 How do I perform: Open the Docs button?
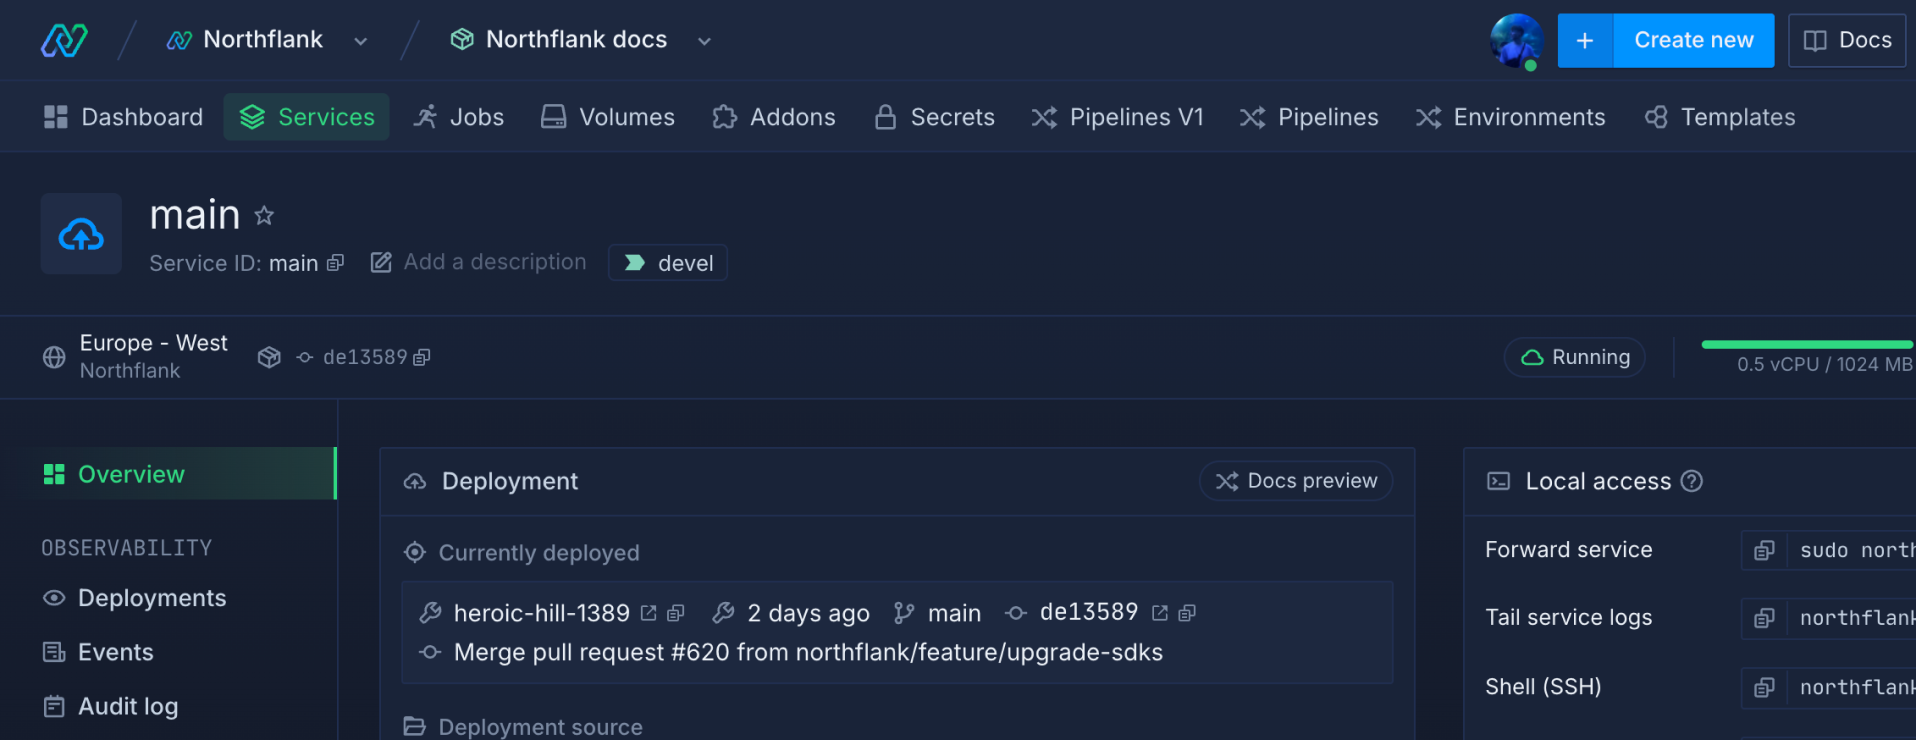tap(1847, 41)
